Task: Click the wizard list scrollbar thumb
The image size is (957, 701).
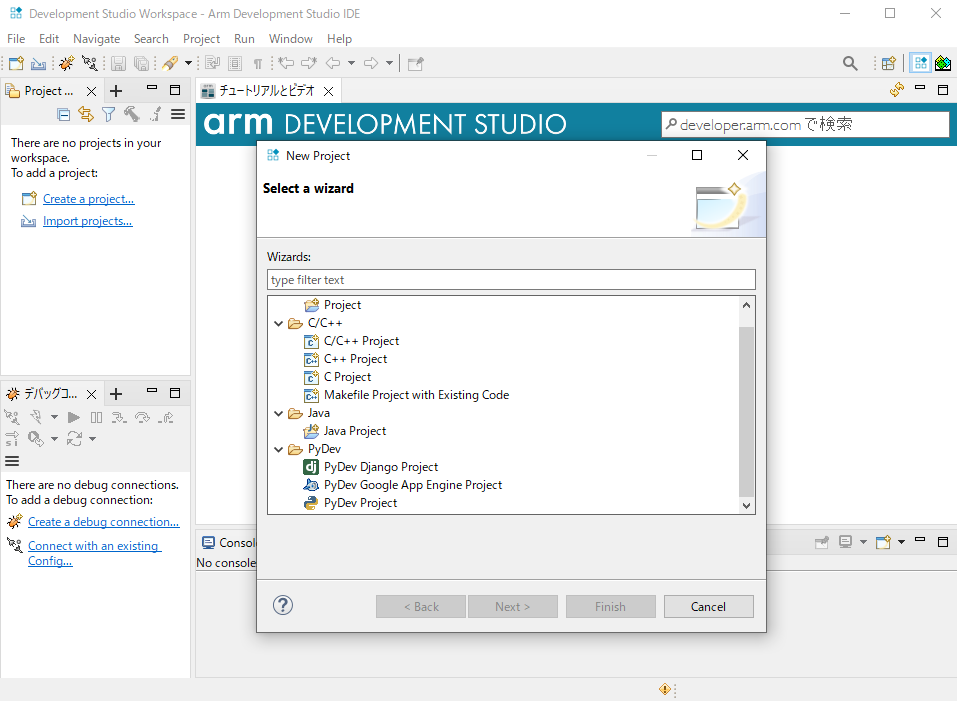Action: point(746,412)
